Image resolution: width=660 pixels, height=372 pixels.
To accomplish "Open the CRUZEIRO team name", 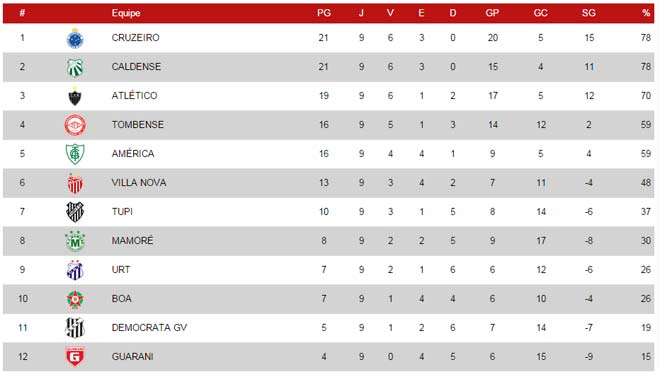I will coord(136,38).
